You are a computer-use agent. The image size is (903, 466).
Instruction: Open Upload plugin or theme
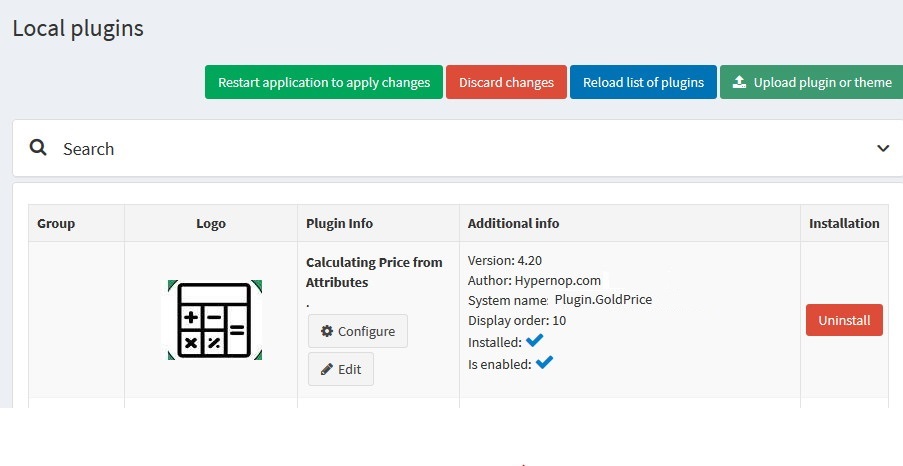pos(811,82)
